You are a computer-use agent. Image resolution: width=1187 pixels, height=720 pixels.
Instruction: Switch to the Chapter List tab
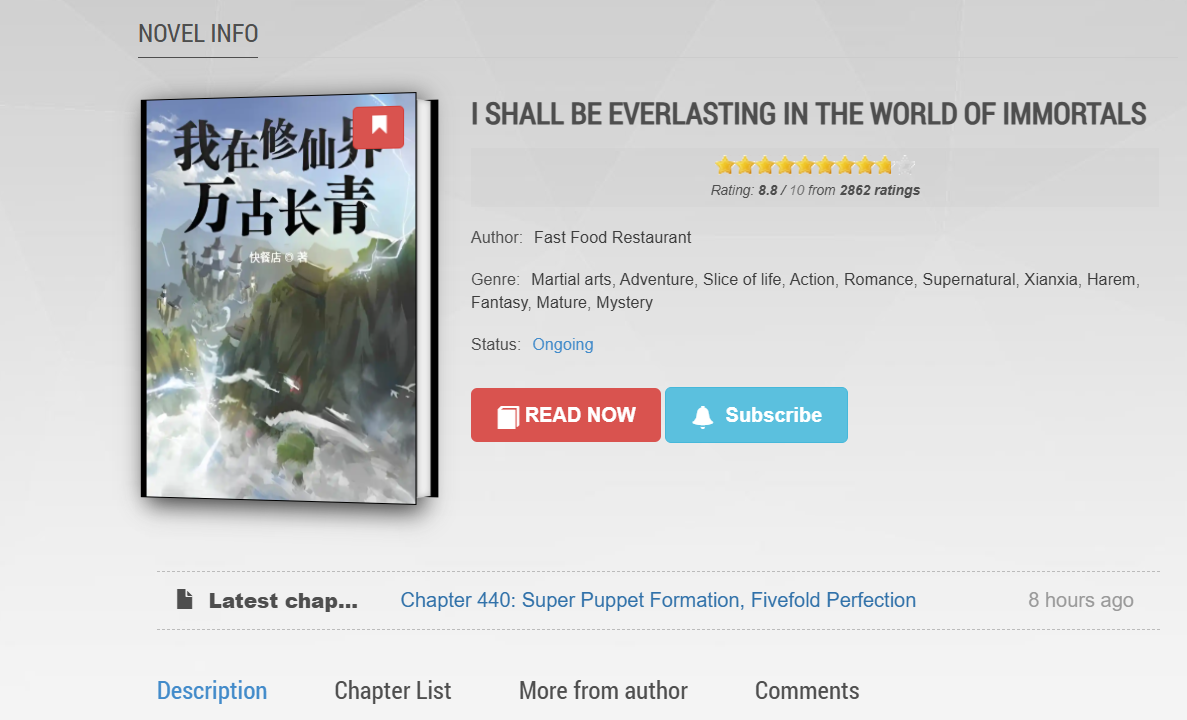coord(393,690)
